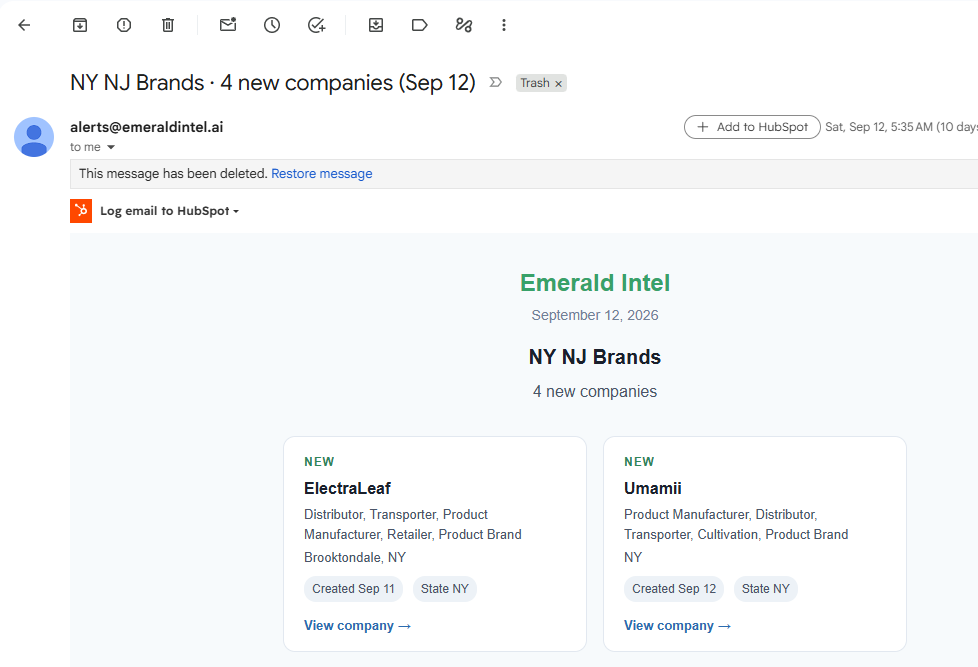Click the email subject line text
Screen dimensions: 978x667
click(x=273, y=82)
